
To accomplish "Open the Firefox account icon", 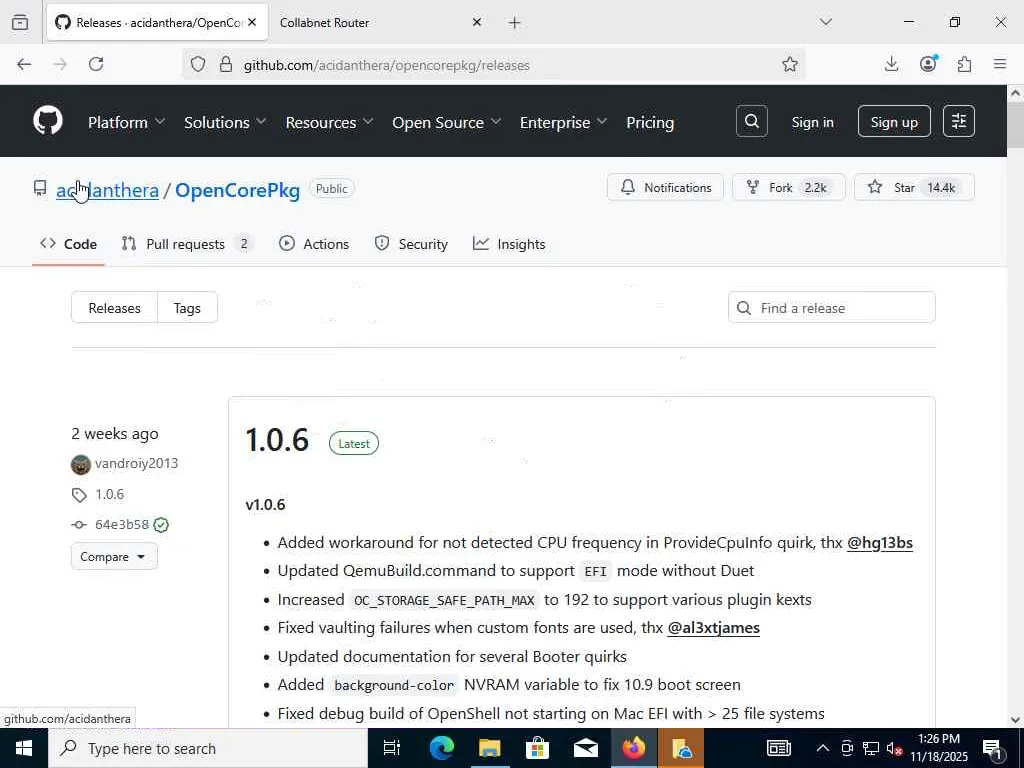I will (928, 64).
